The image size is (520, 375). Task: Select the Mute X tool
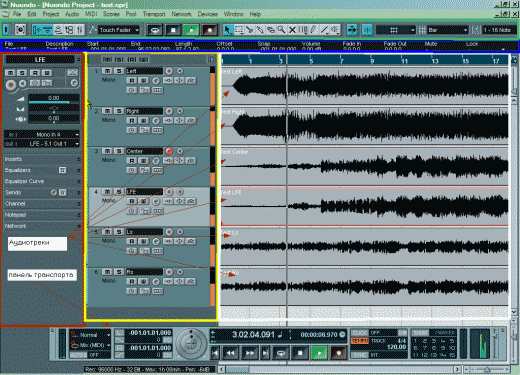[292, 30]
